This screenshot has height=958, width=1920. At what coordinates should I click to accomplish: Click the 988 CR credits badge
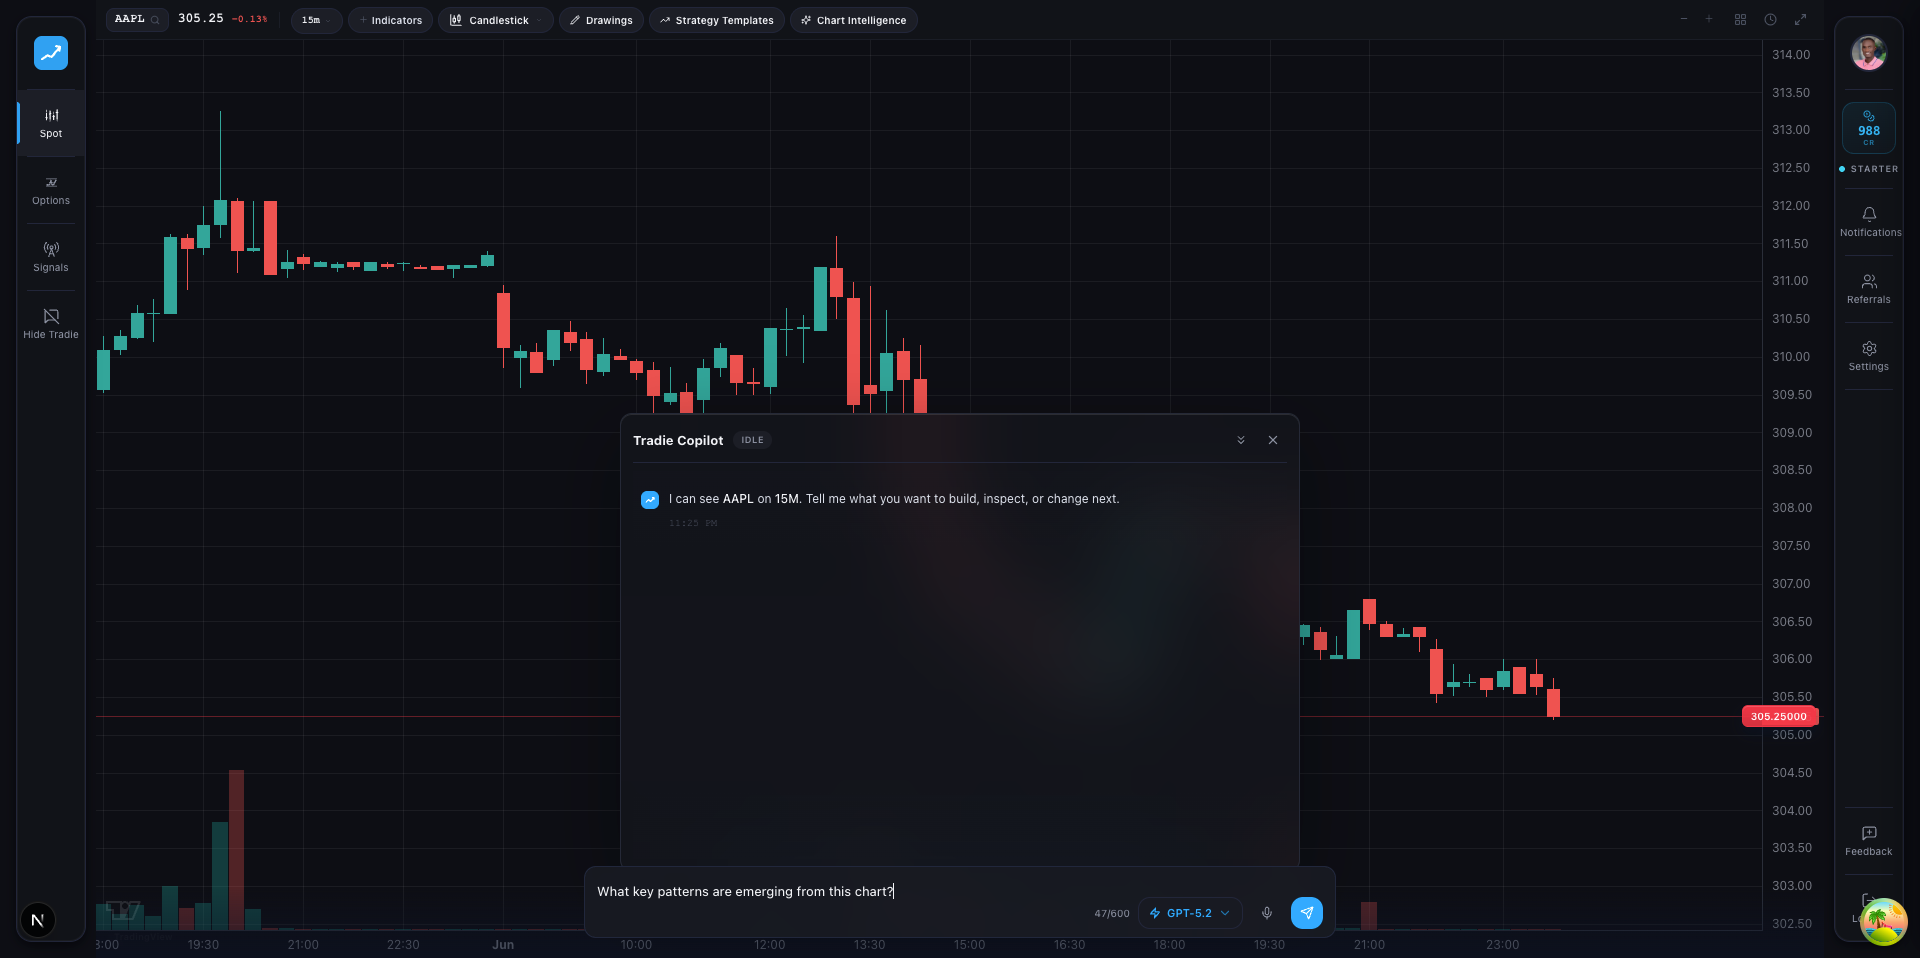point(1868,128)
